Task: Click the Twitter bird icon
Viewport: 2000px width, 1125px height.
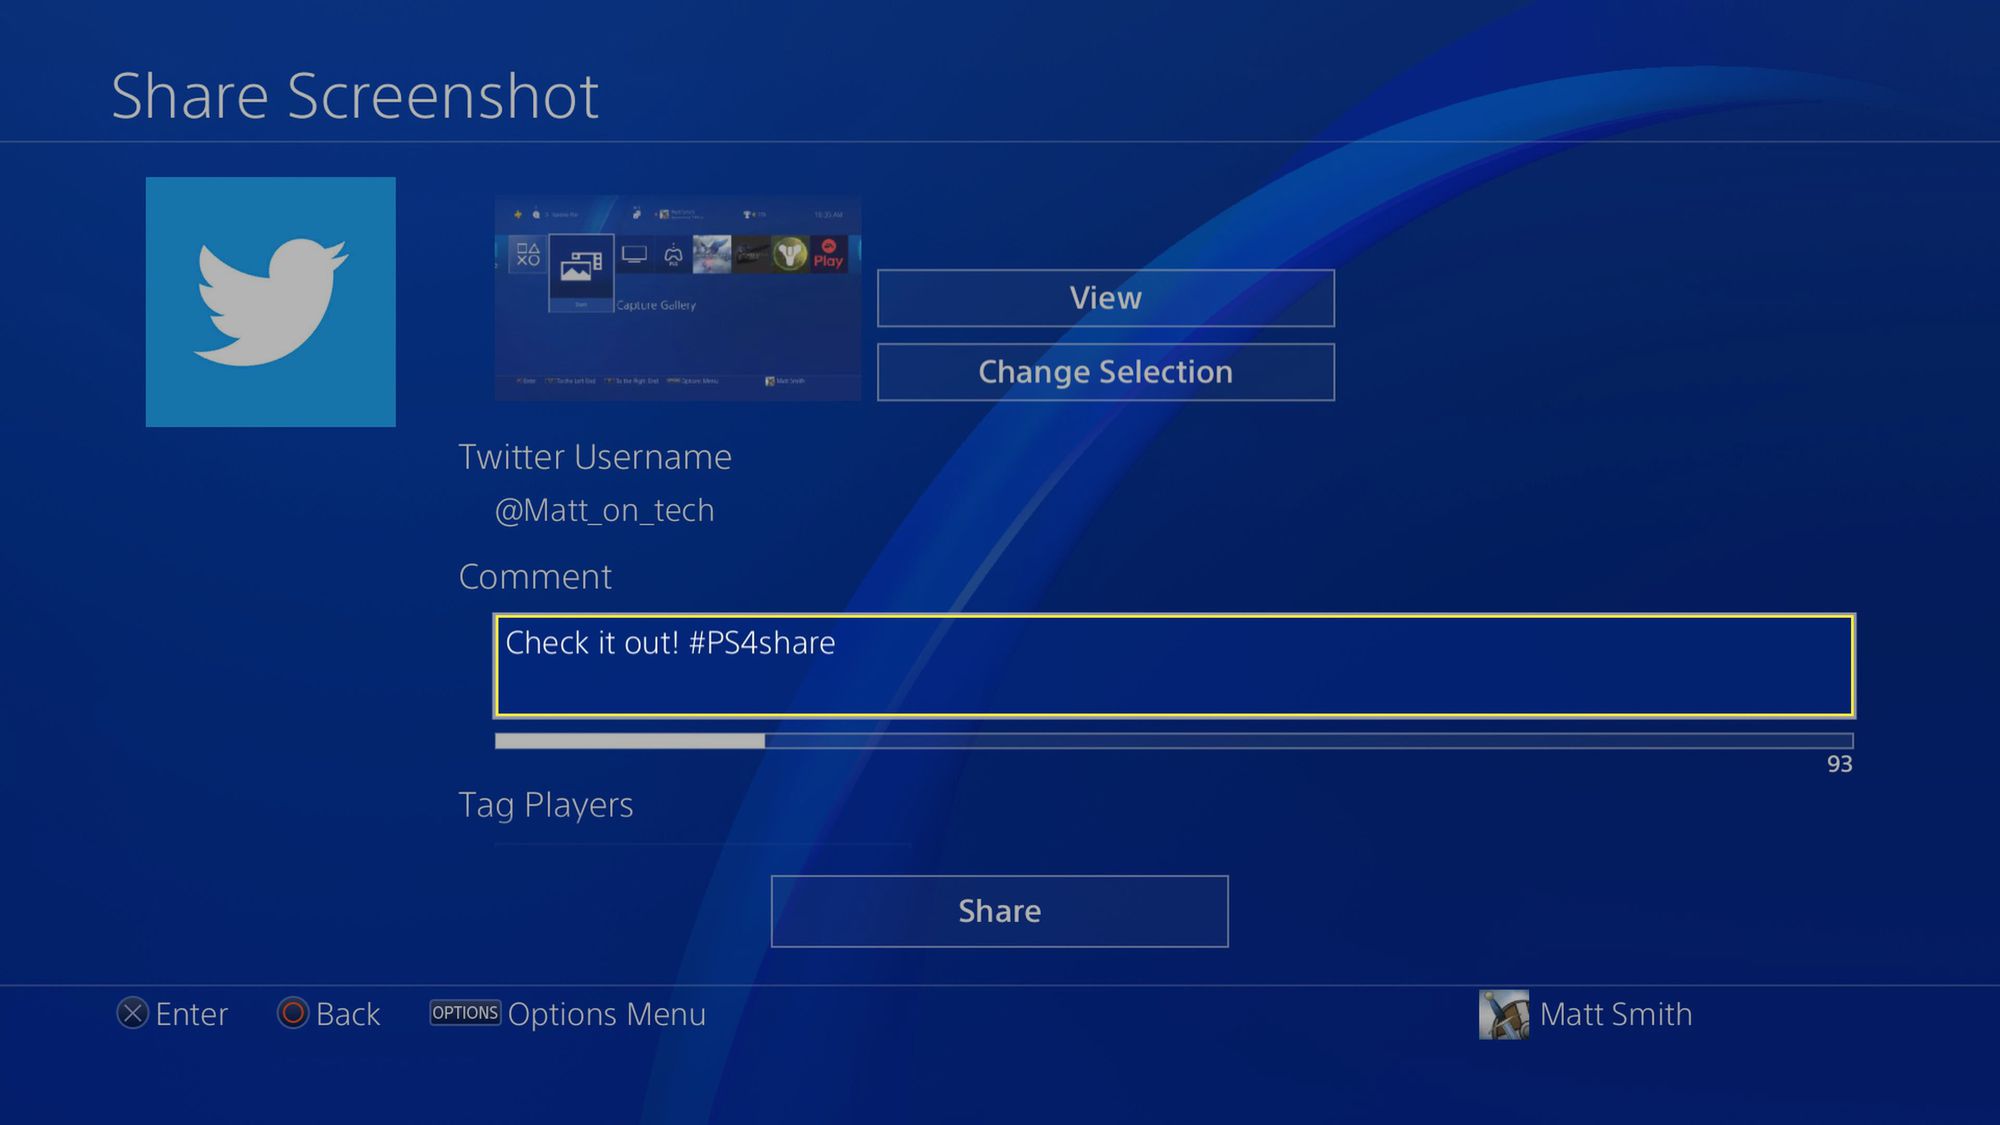Action: (x=269, y=299)
